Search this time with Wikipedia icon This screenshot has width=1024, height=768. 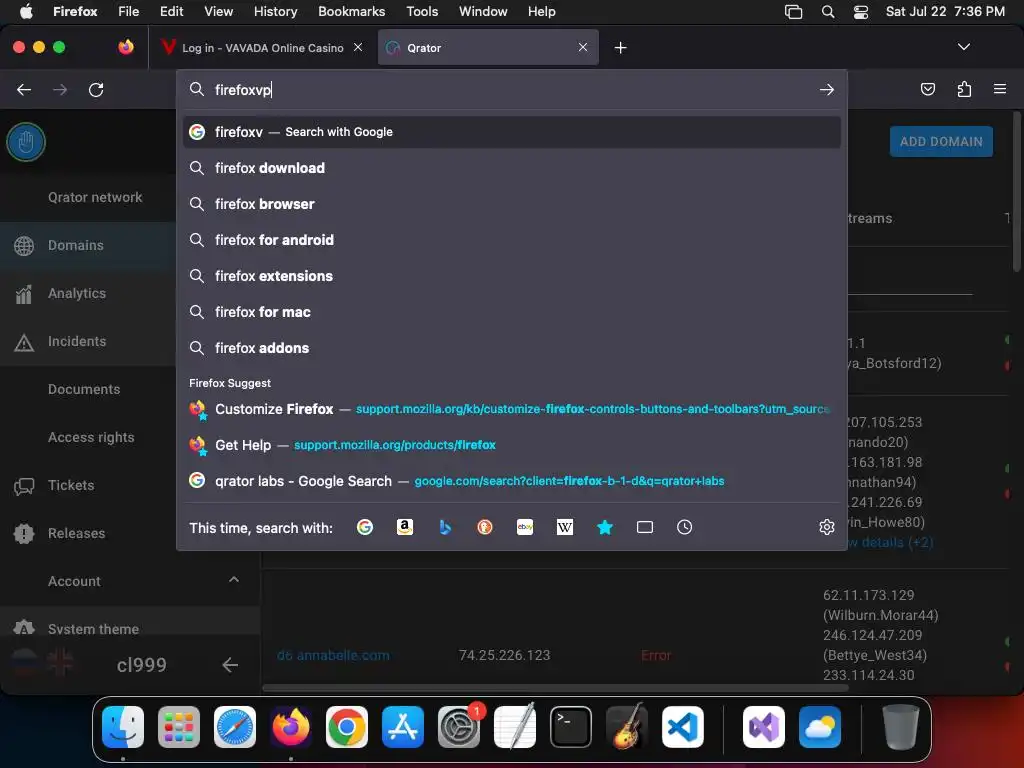tap(565, 527)
